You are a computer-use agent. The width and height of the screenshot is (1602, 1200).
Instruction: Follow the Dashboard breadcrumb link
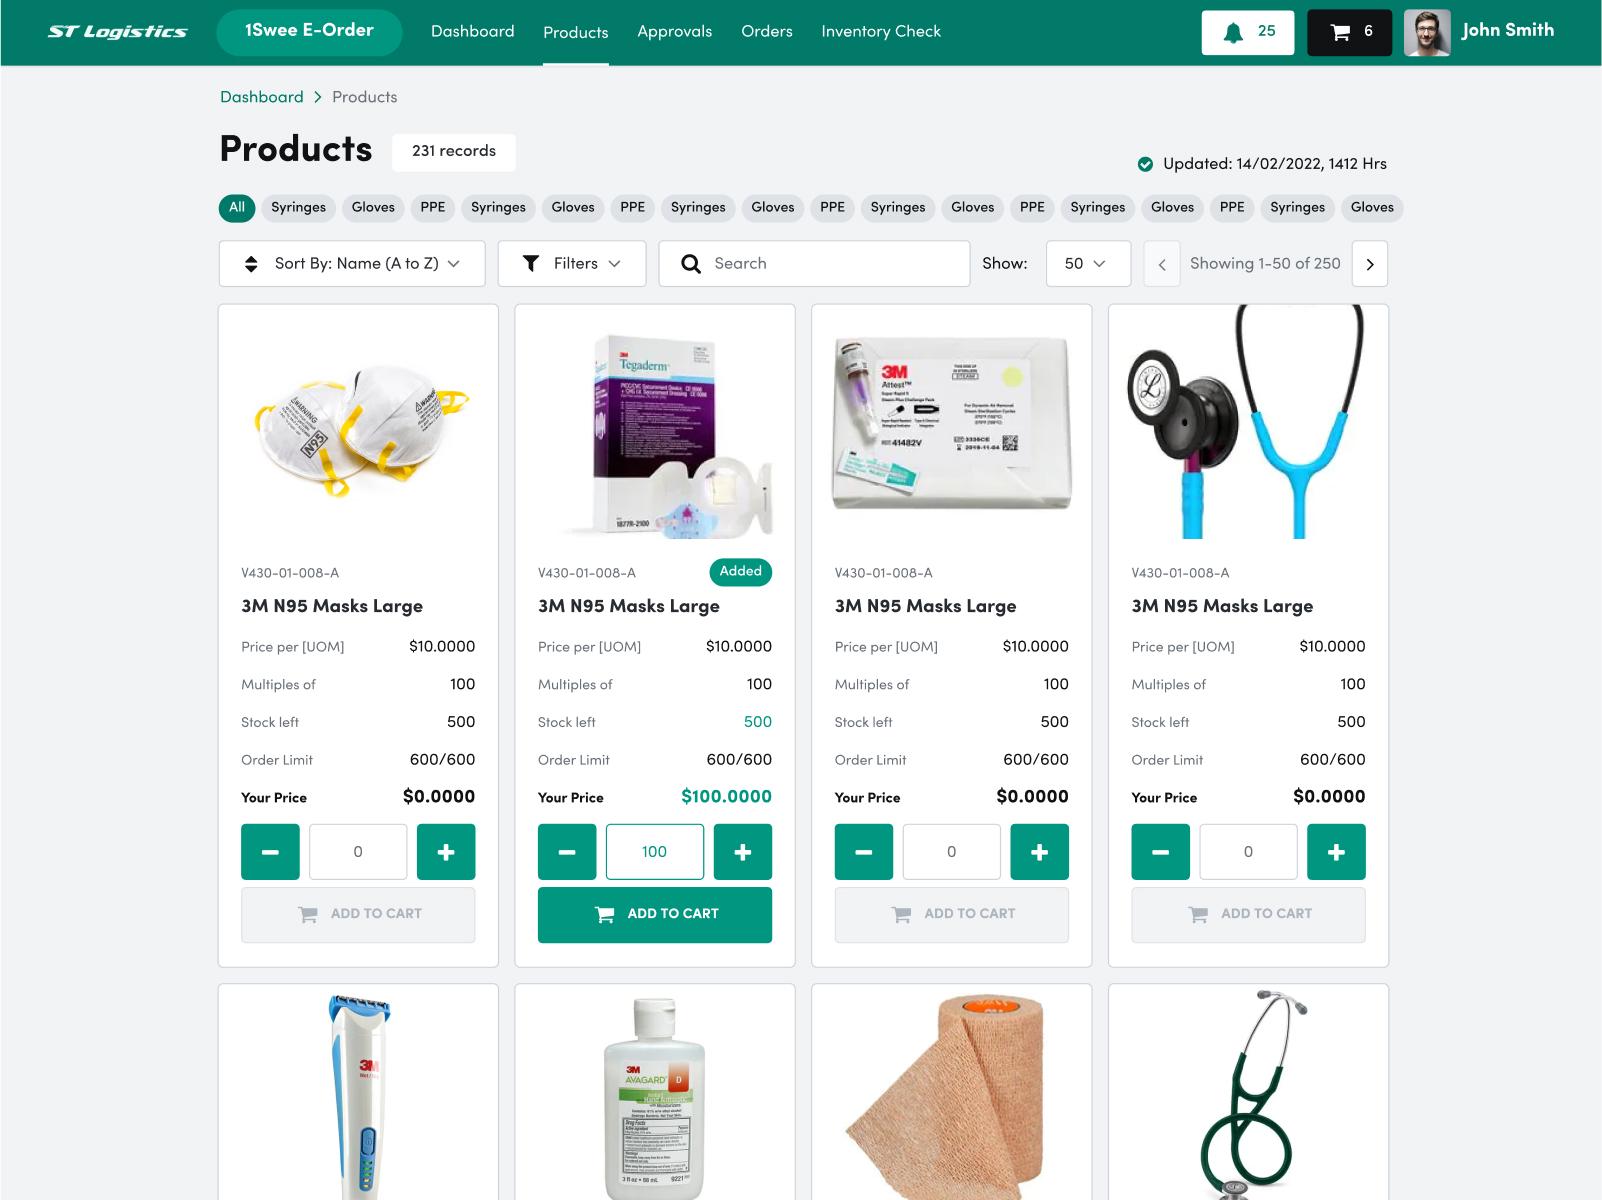point(262,97)
